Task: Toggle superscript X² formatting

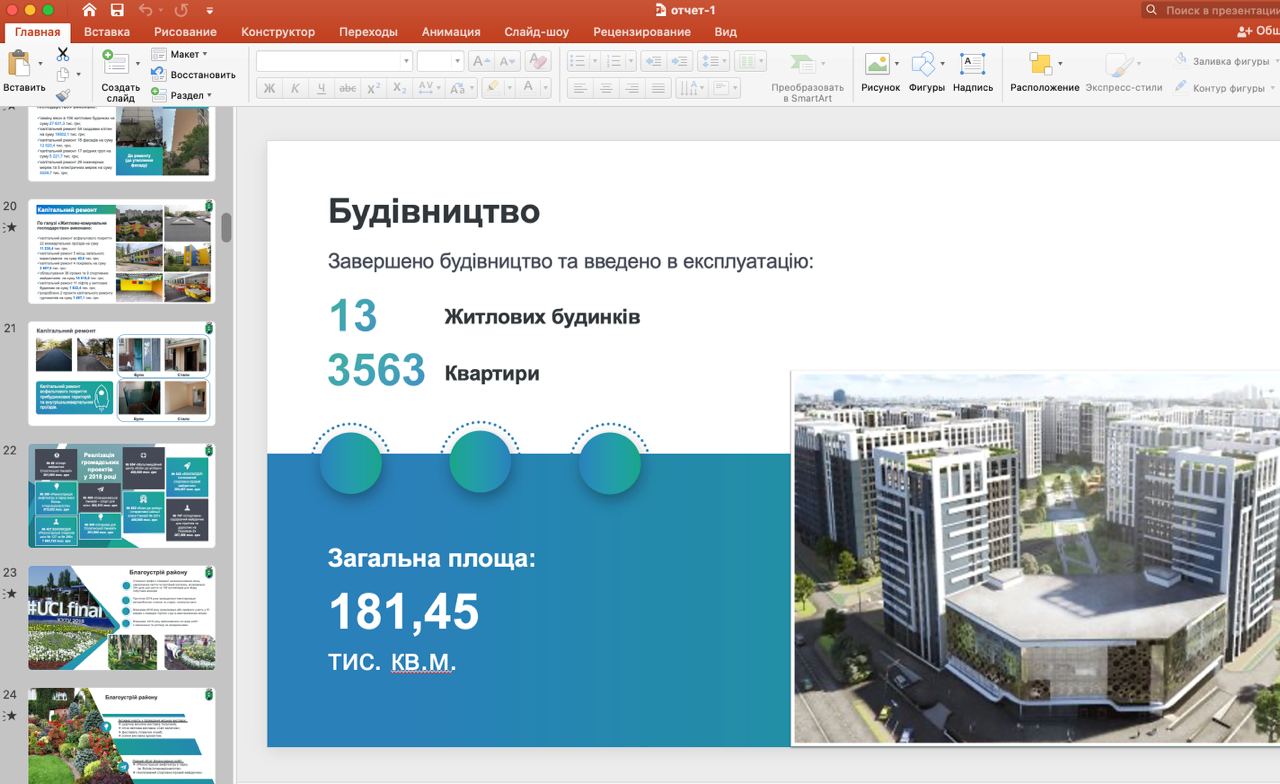Action: 373,88
